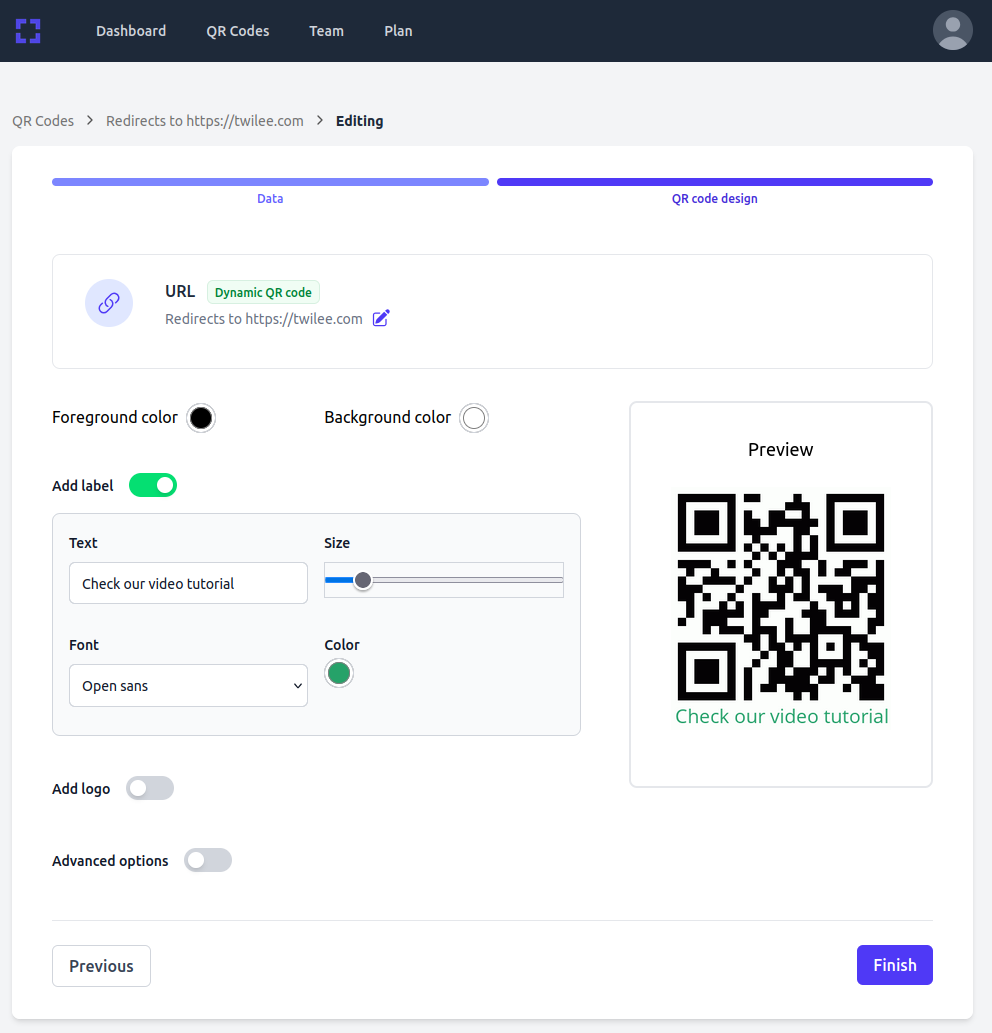The image size is (992, 1033).
Task: Click the label Size slider handle
Action: [362, 580]
